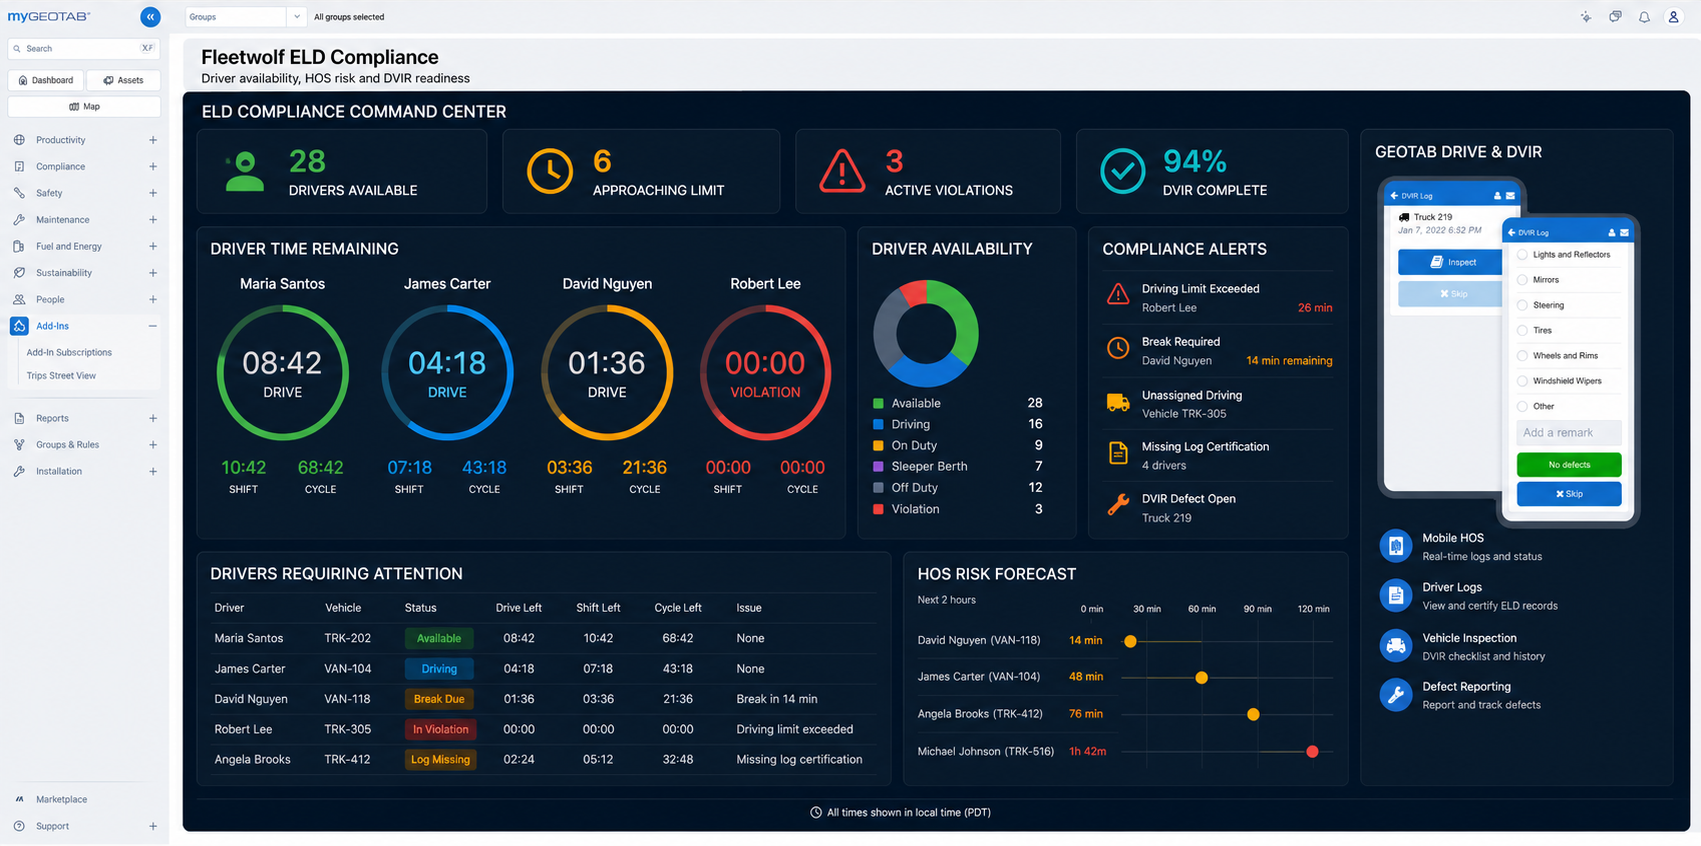Image resolution: width=1701 pixels, height=846 pixels.
Task: Click the green No defects button
Action: [x=1569, y=464]
